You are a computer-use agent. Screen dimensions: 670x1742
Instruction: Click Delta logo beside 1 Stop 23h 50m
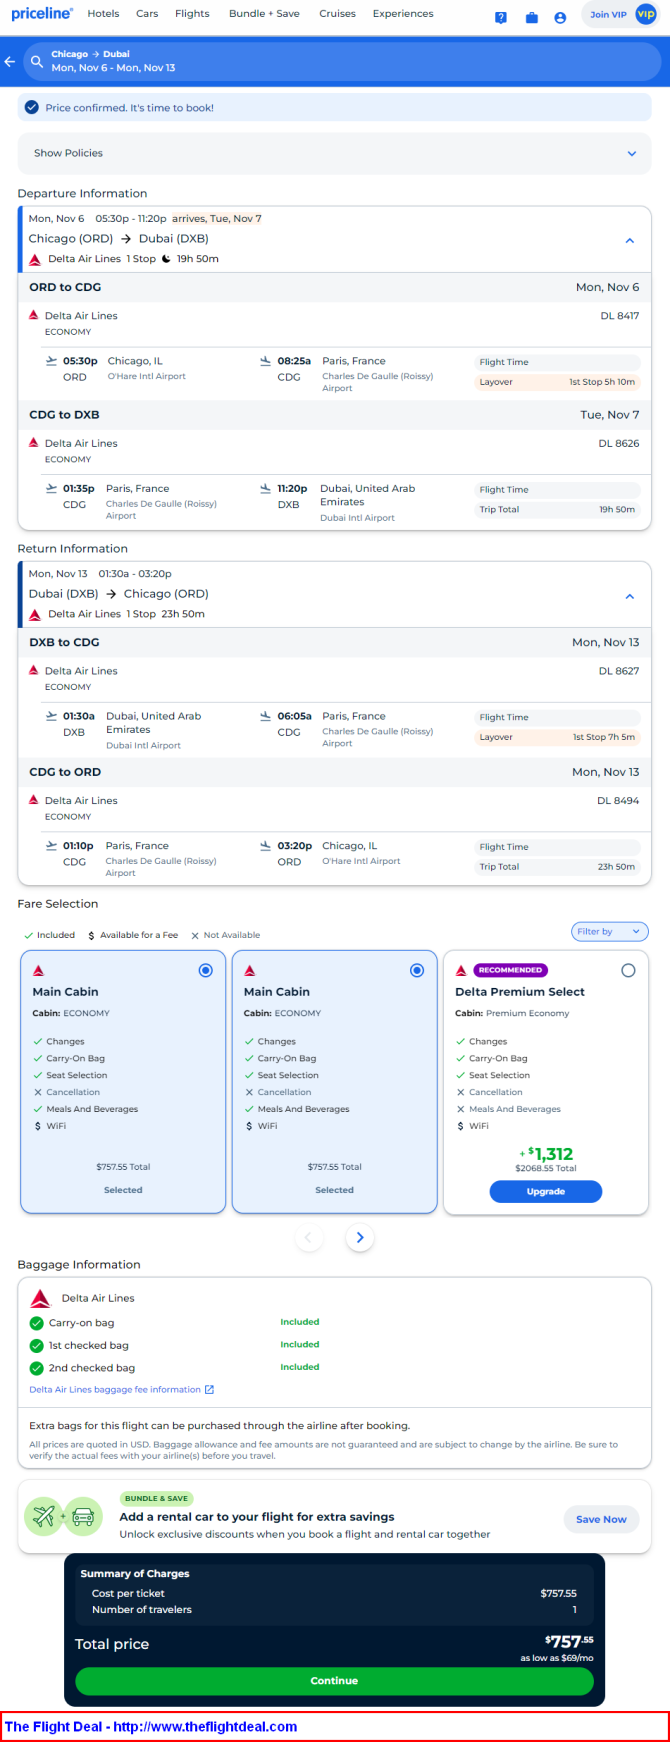pyautogui.click(x=35, y=614)
